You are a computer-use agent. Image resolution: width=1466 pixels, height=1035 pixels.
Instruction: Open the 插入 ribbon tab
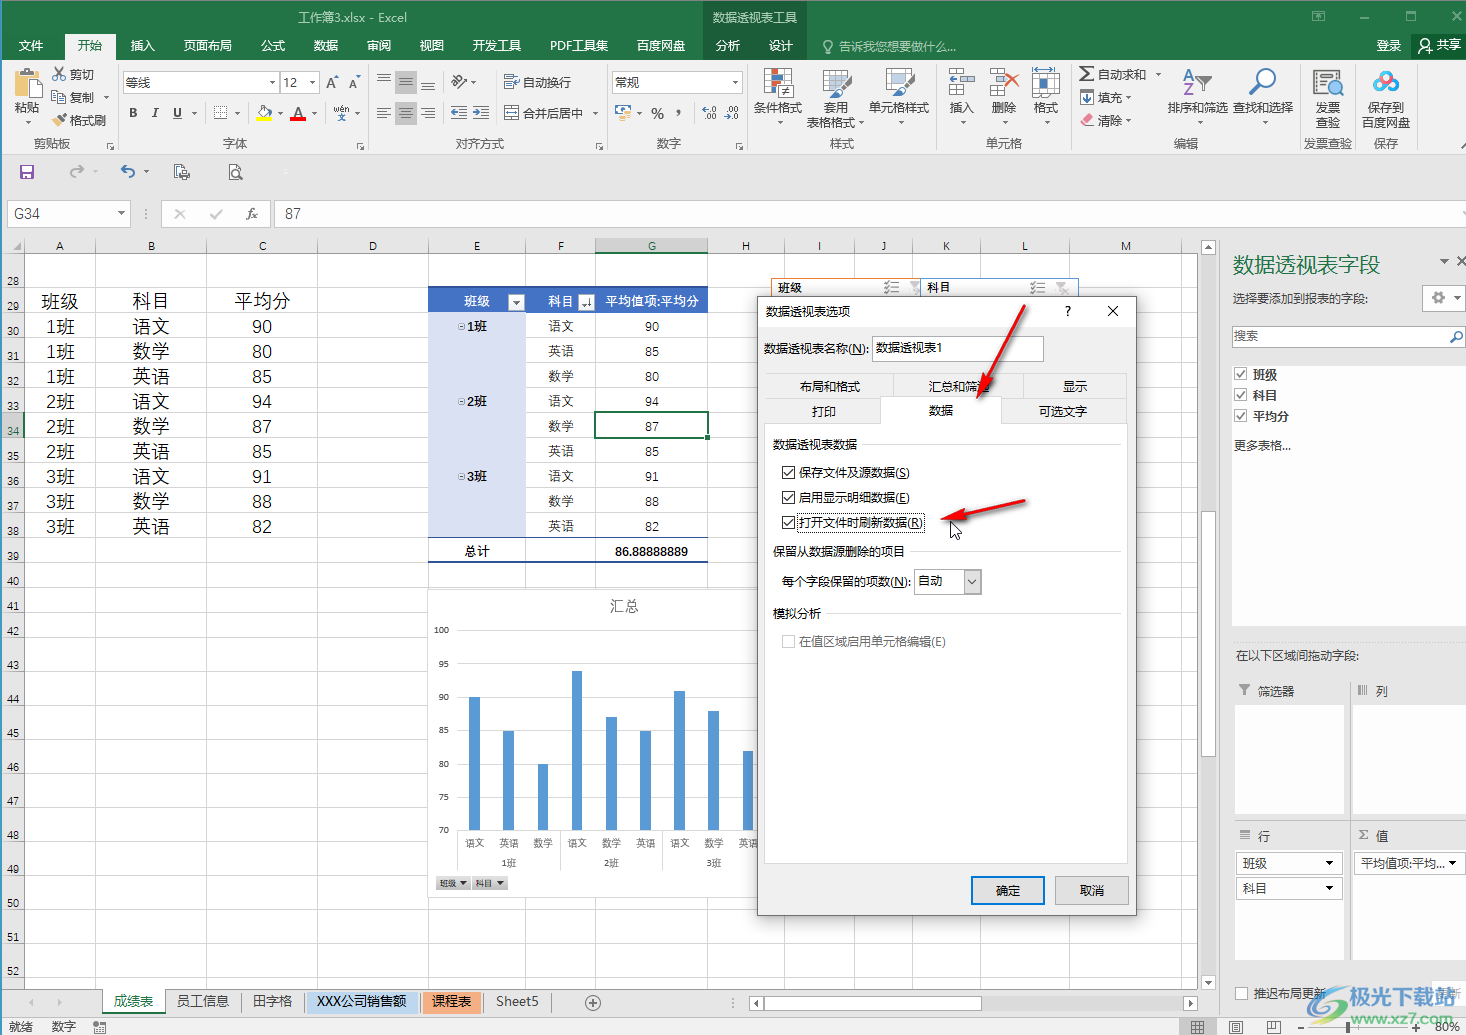pos(143,46)
